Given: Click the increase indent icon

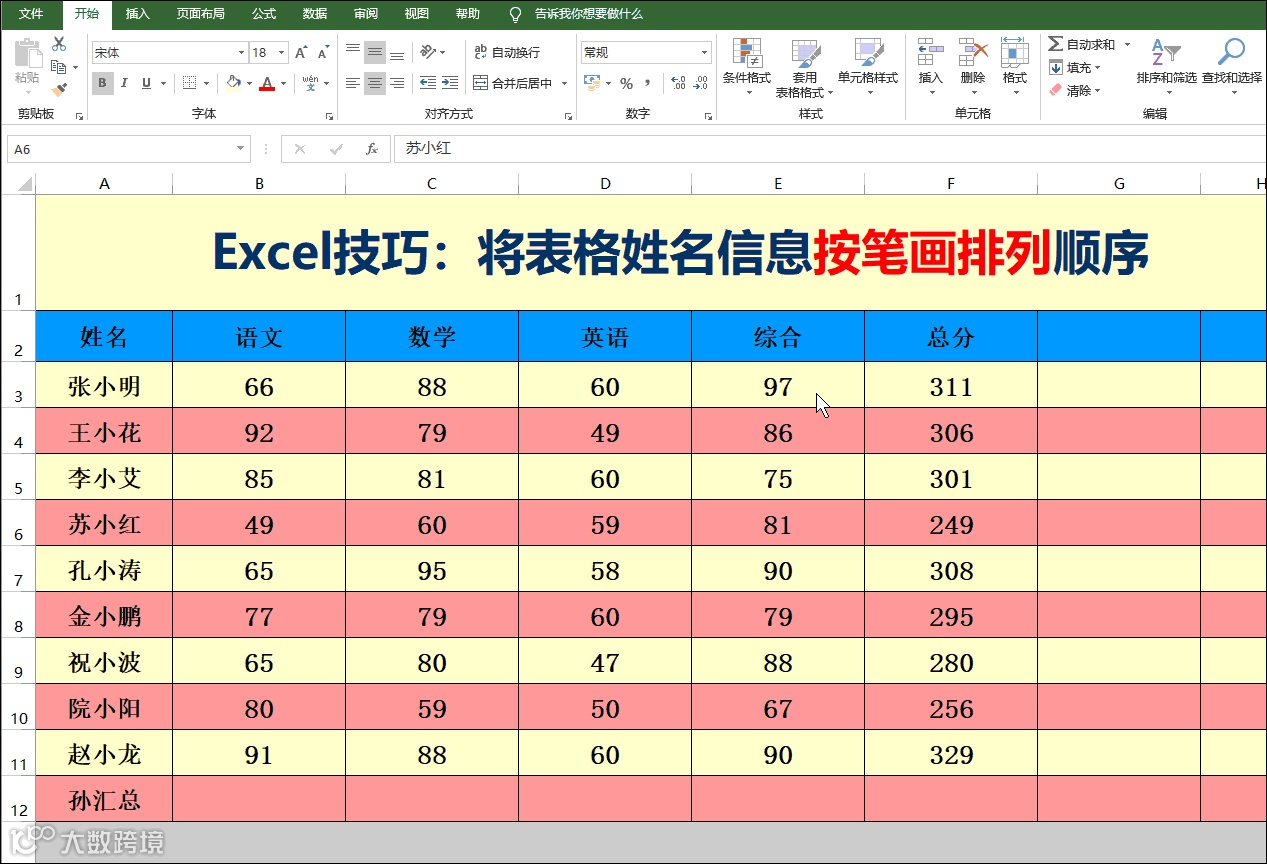Looking at the screenshot, I should 450,83.
